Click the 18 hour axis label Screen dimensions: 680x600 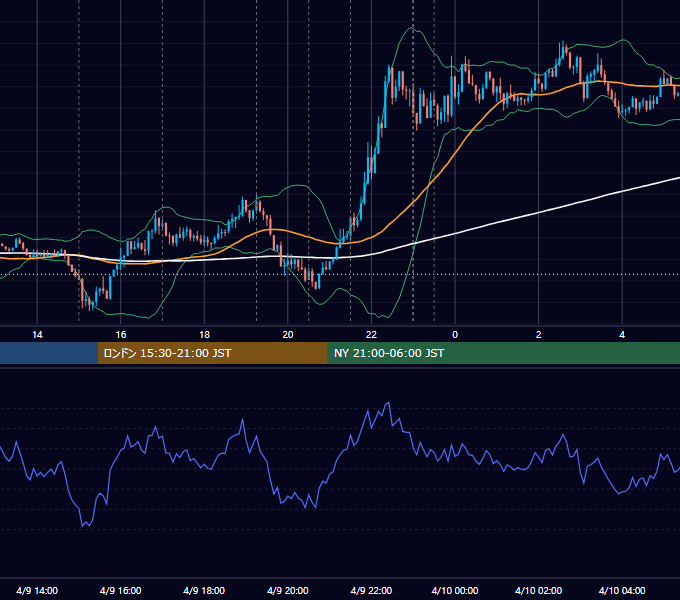click(204, 335)
